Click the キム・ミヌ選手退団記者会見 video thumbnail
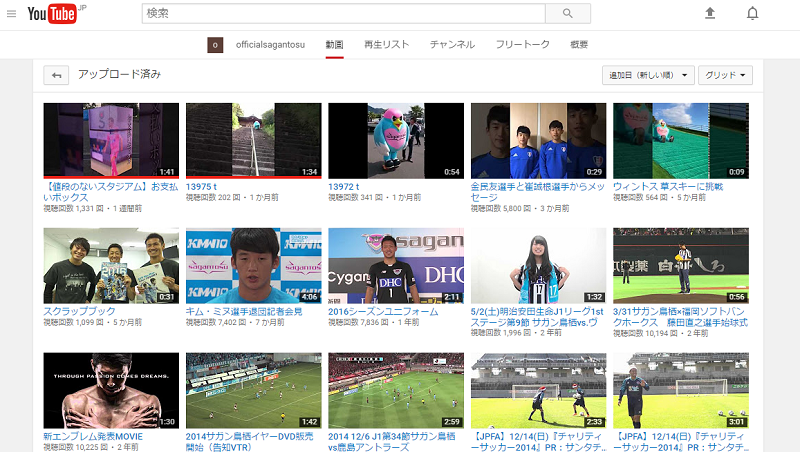 click(253, 265)
